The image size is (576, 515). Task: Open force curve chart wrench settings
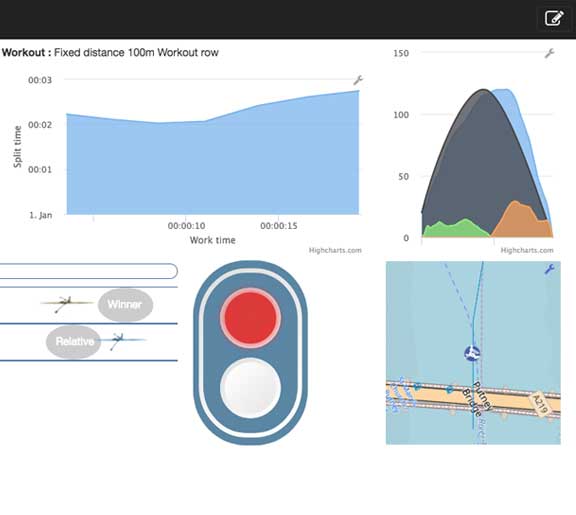click(x=549, y=53)
